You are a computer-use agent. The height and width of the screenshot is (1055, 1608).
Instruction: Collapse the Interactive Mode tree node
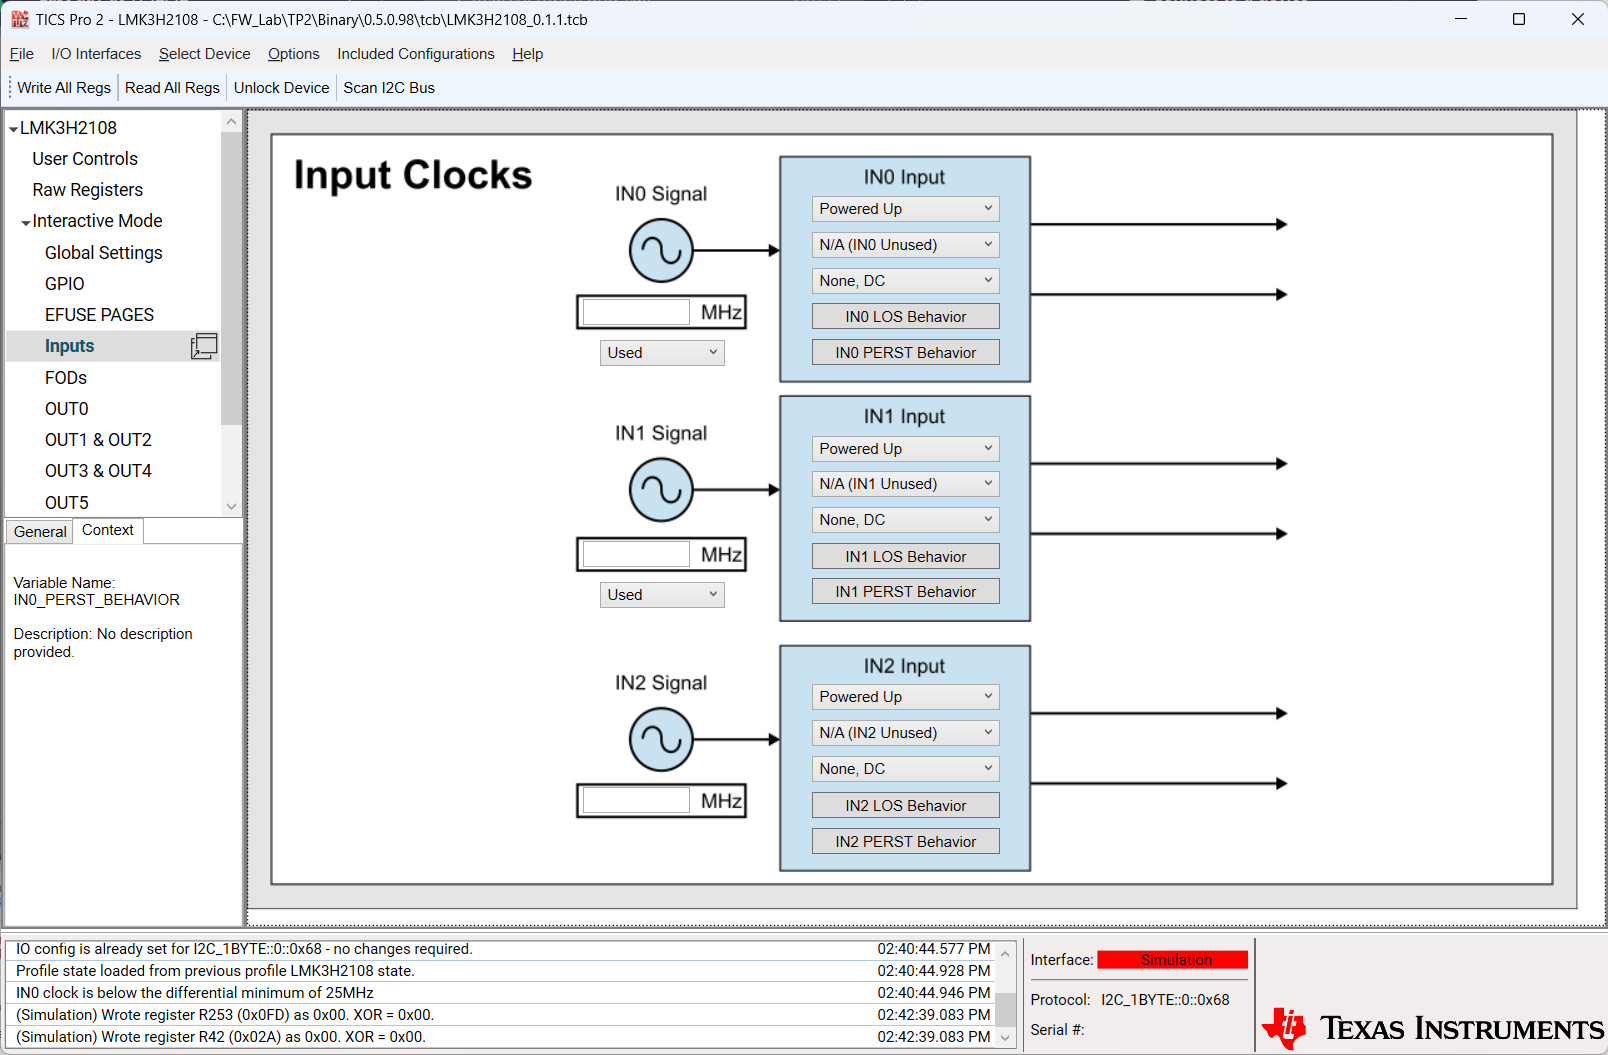(25, 220)
